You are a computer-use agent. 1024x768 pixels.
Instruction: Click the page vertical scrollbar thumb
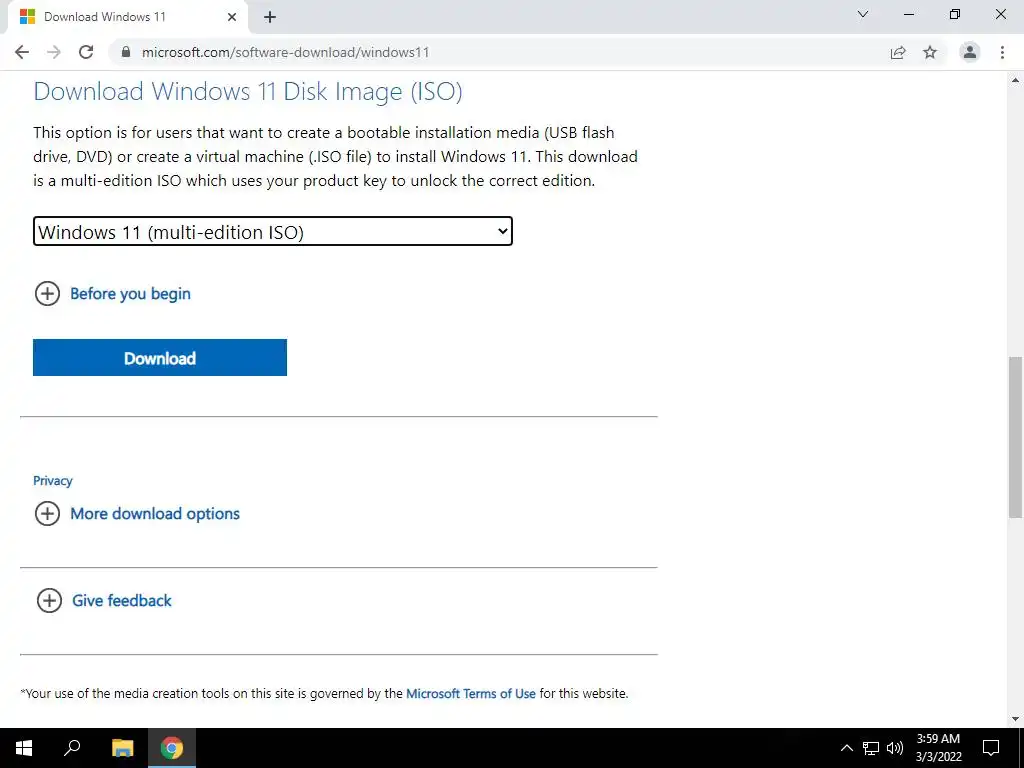pyautogui.click(x=1016, y=438)
